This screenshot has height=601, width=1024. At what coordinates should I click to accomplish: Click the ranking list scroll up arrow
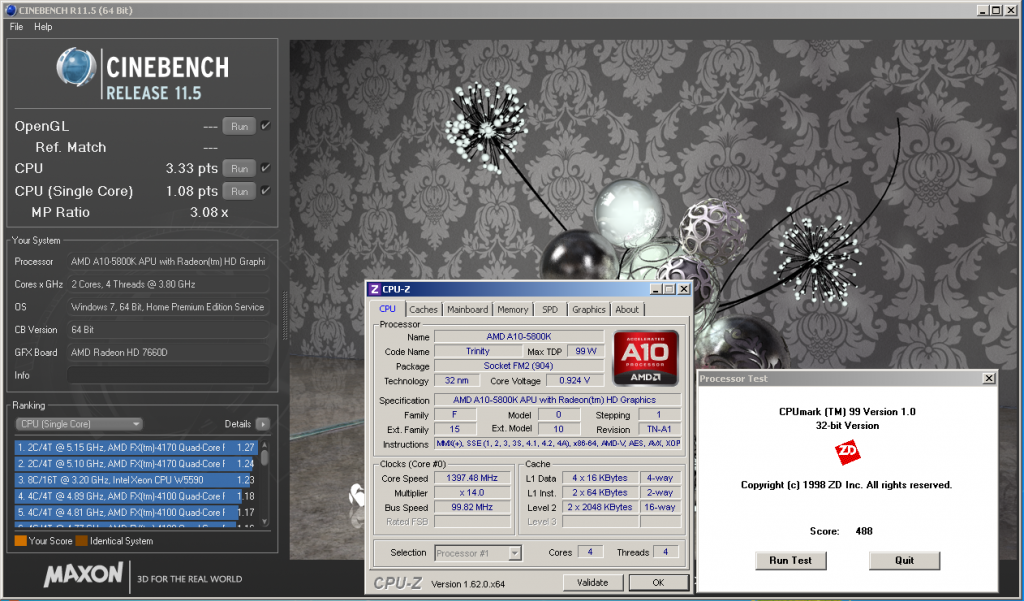pos(264,445)
